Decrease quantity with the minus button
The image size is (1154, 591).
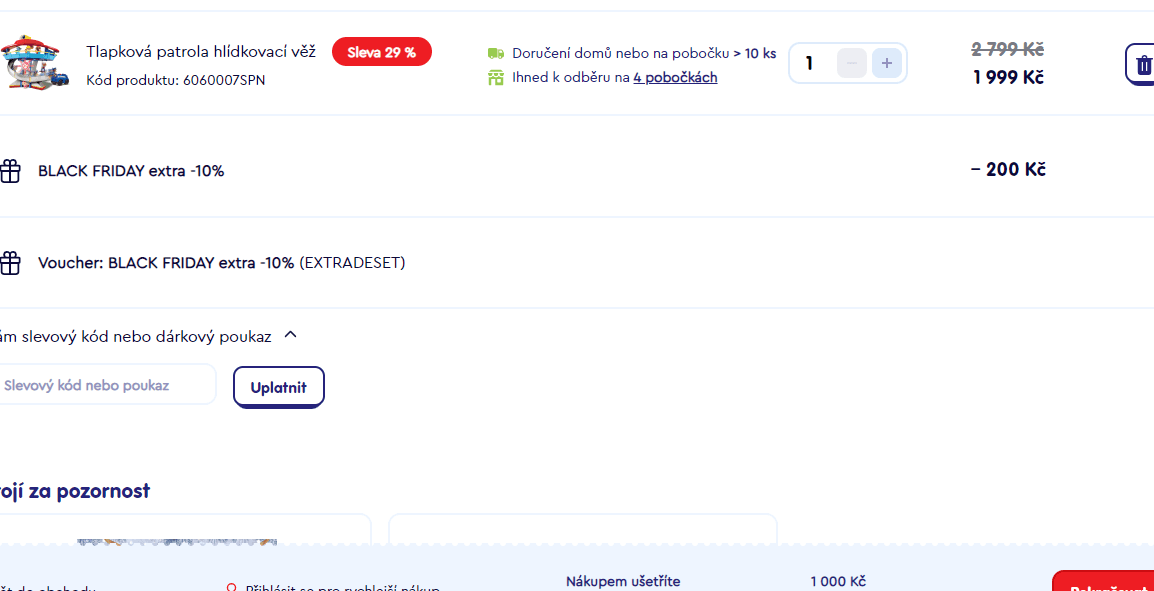(x=852, y=63)
